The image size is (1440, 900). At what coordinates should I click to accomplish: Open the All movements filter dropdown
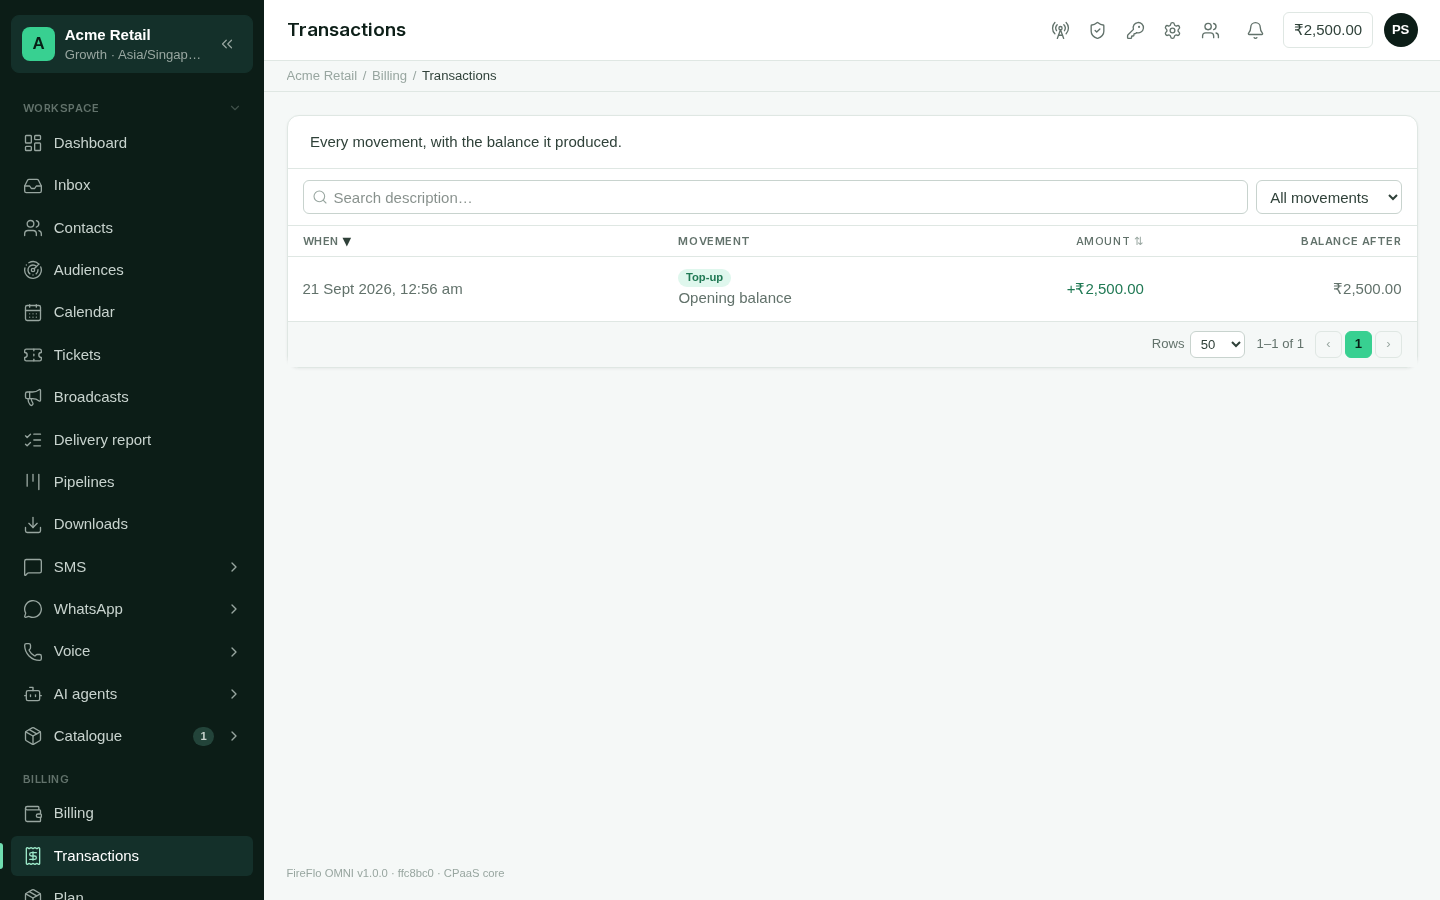click(x=1329, y=197)
